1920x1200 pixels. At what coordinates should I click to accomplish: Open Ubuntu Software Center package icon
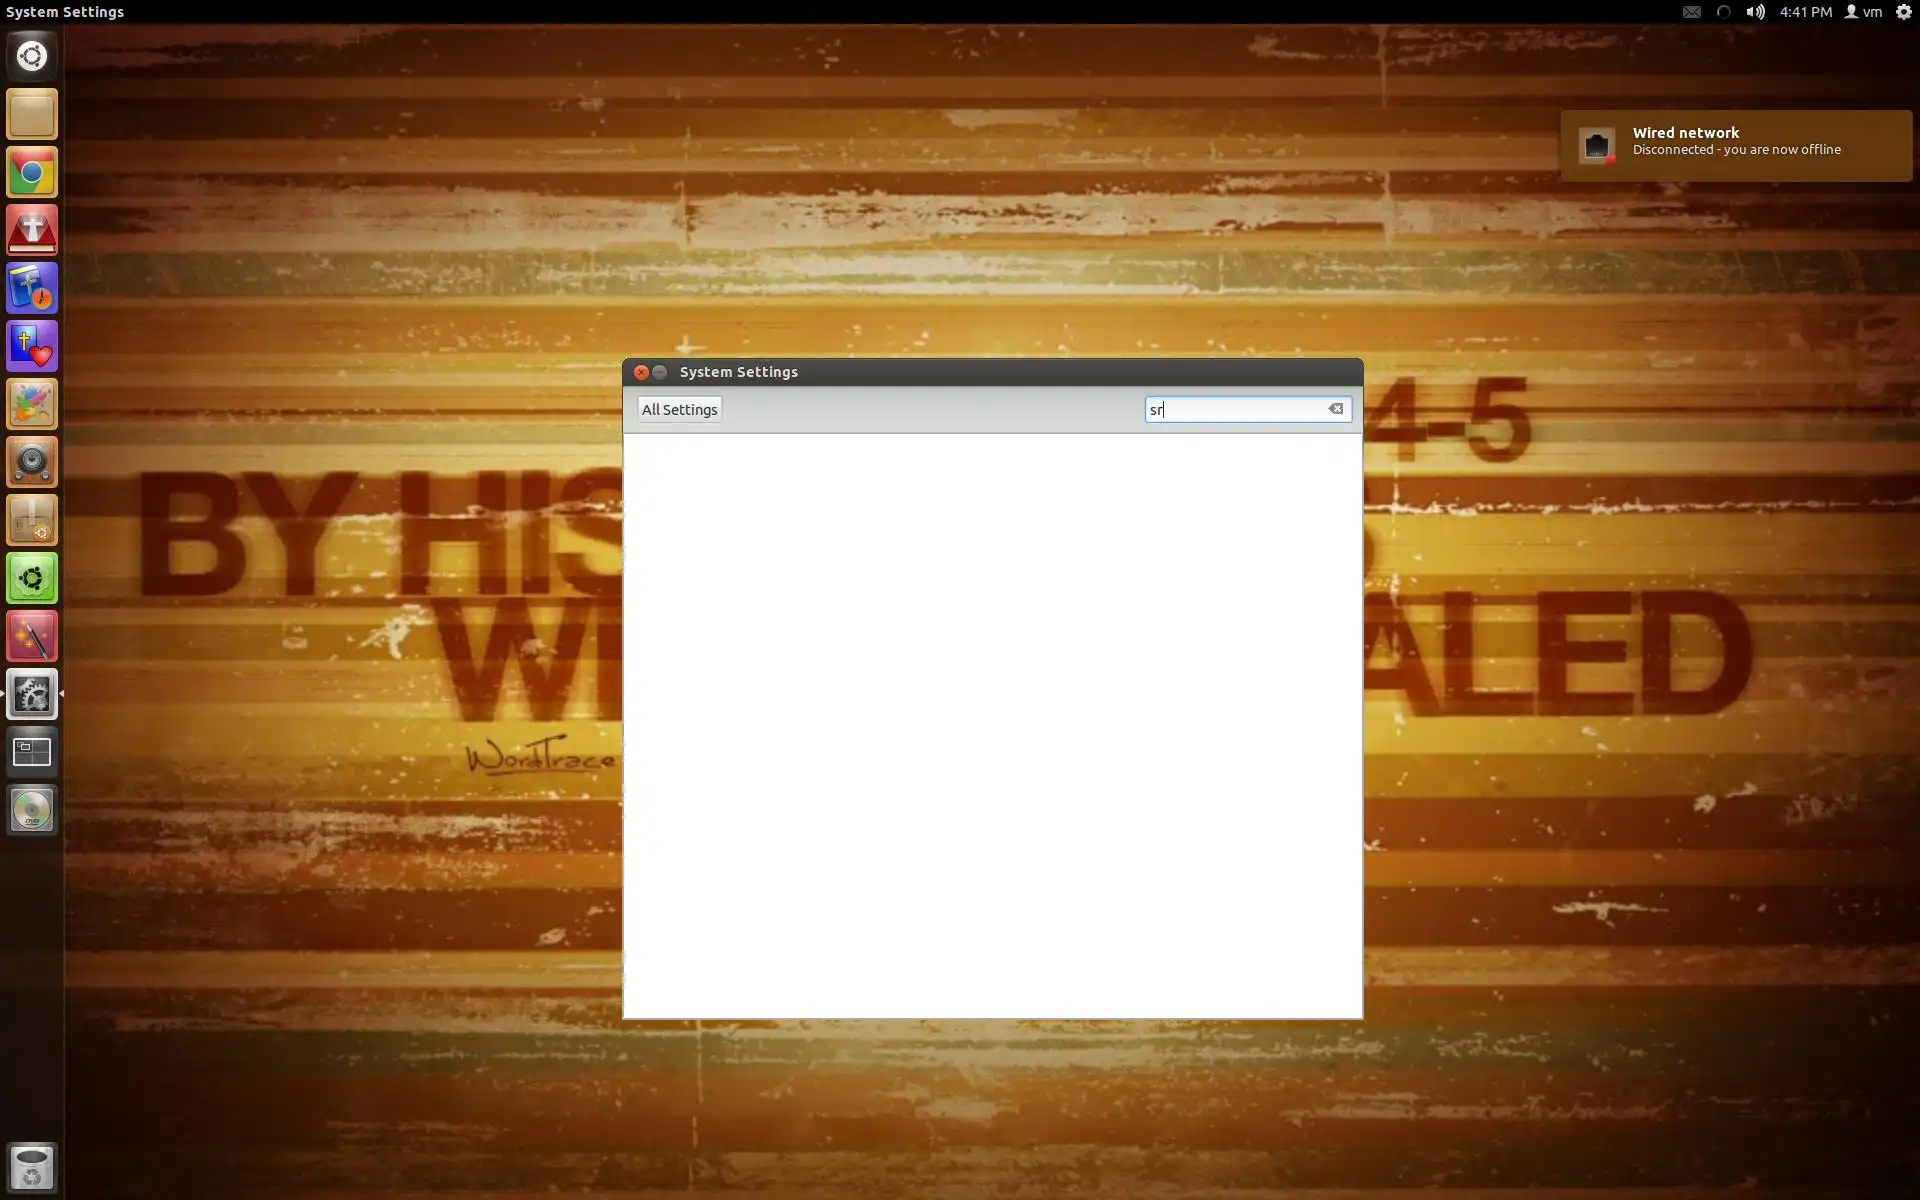pyautogui.click(x=32, y=520)
